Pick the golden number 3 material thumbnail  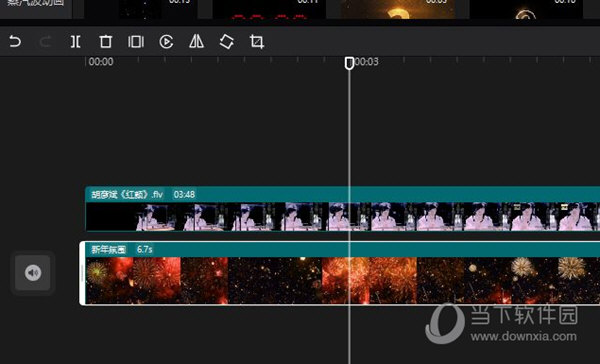tap(391, 9)
